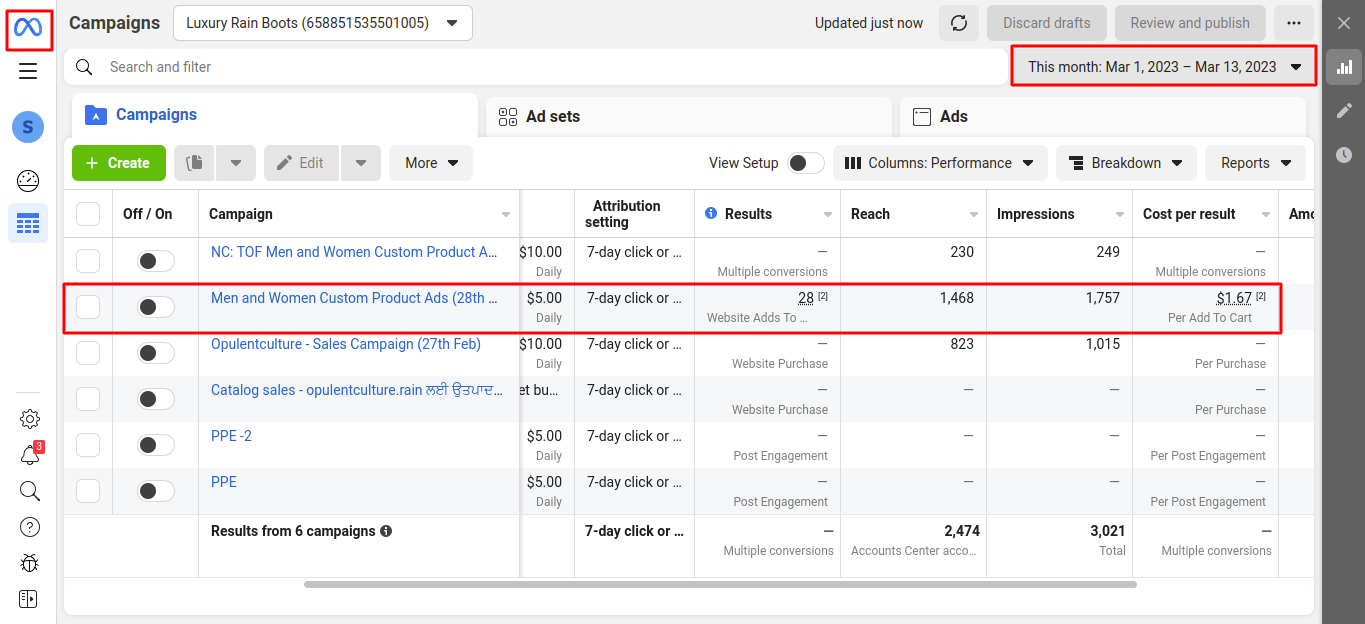This screenshot has width=1365, height=624.
Task: Click the green Create button
Action: click(118, 163)
